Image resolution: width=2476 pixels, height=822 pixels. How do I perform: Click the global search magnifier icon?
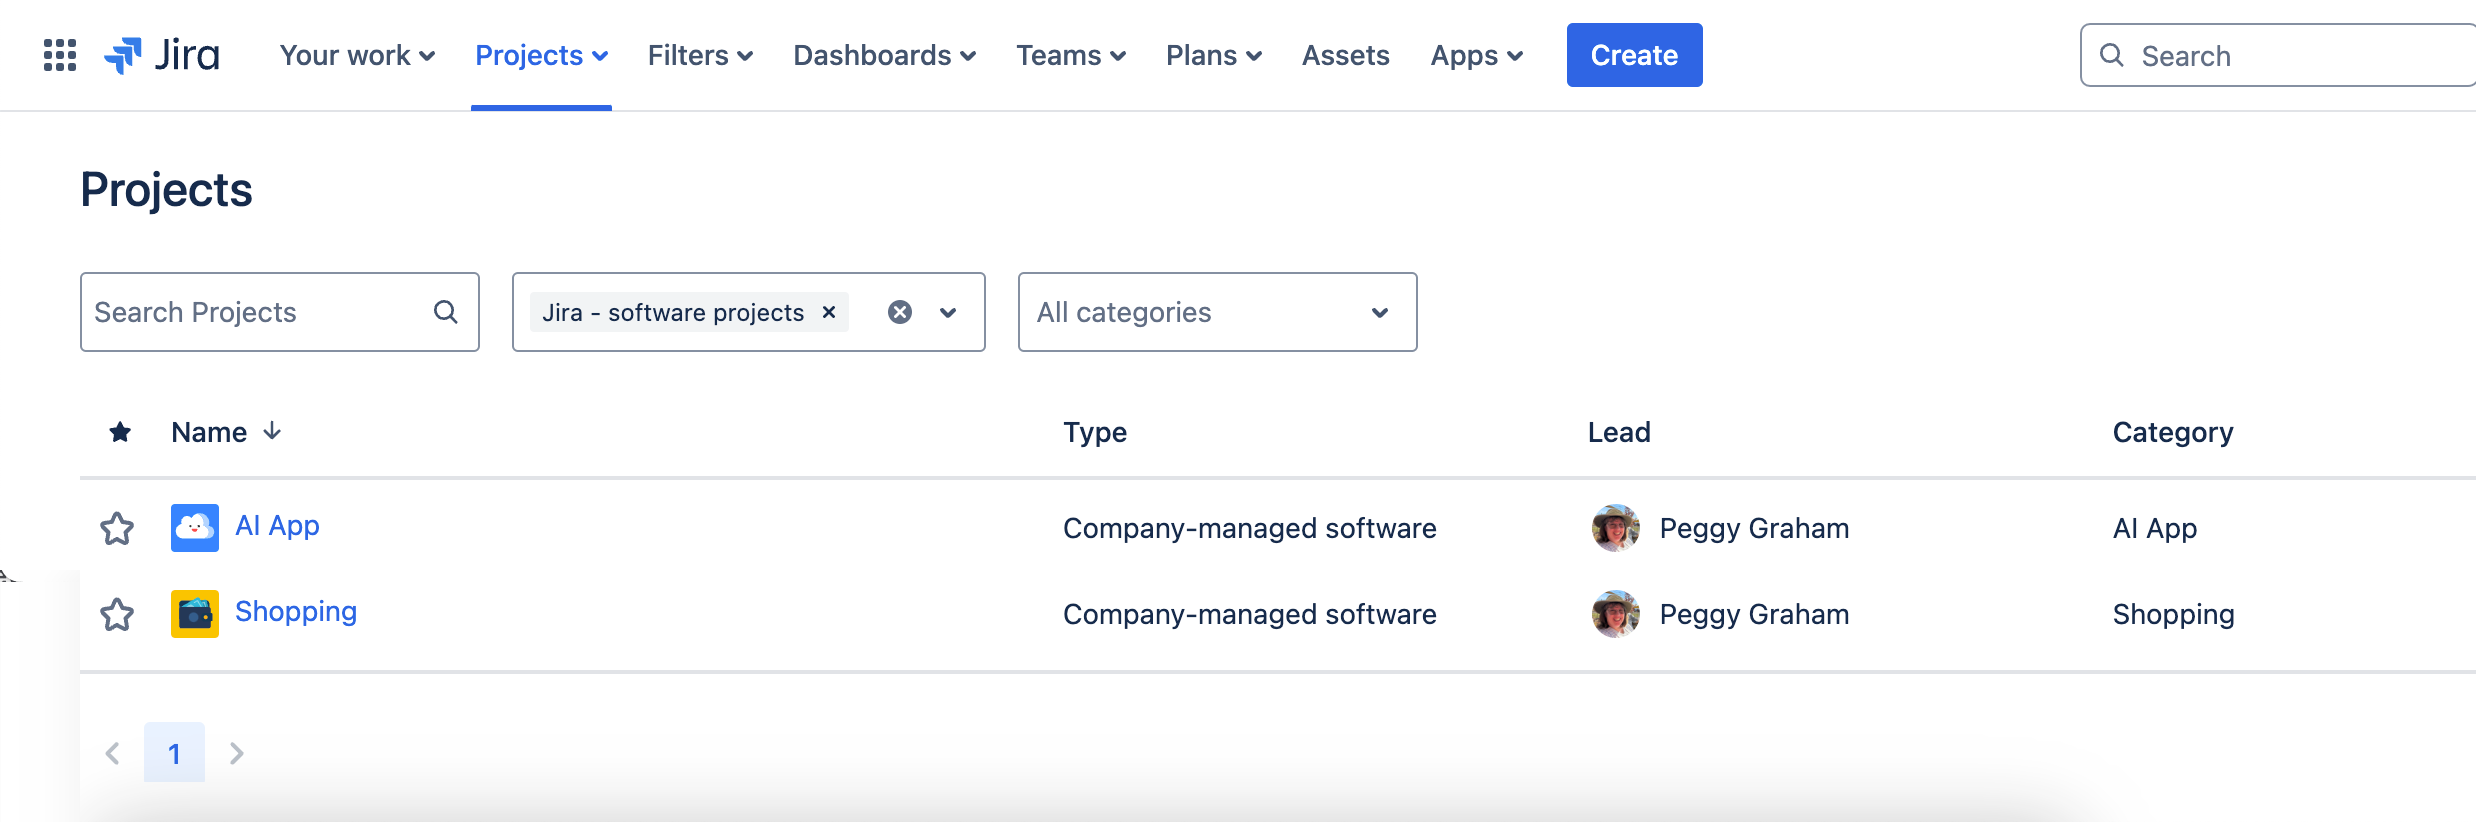pos(2112,55)
